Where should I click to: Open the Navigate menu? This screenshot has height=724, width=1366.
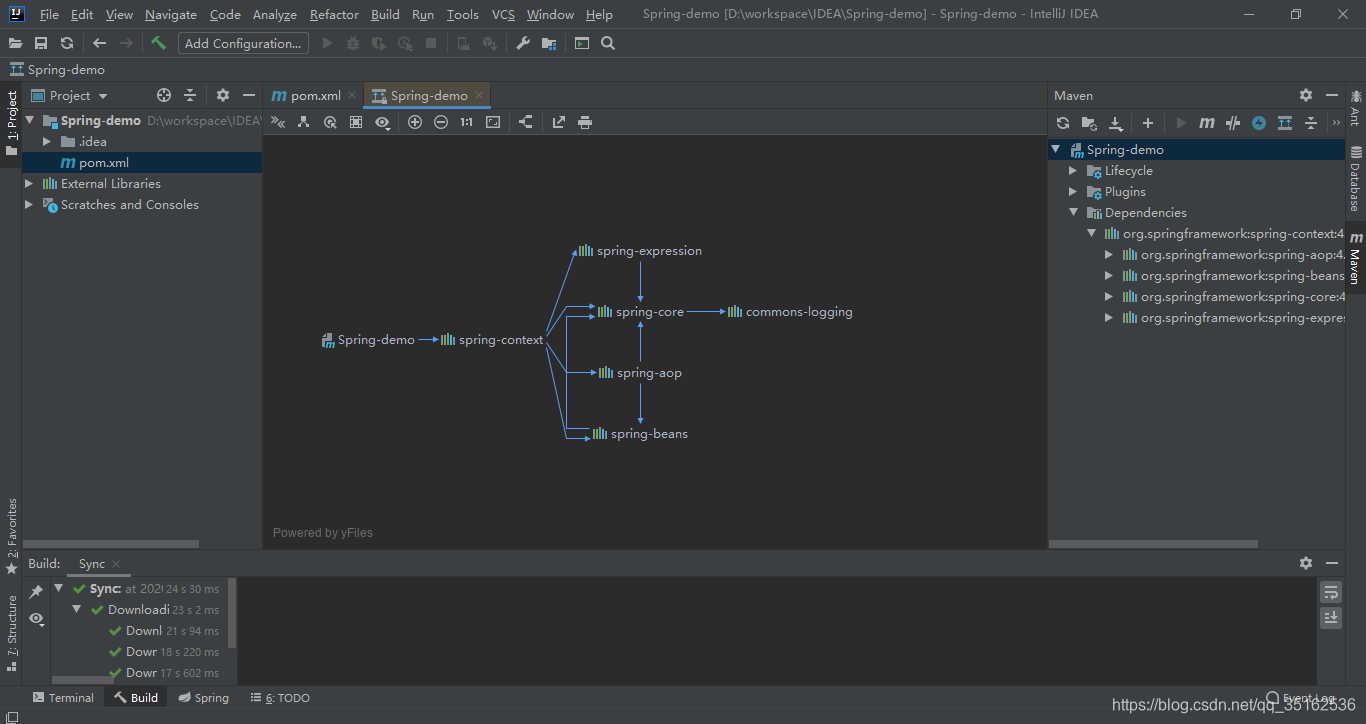click(171, 15)
